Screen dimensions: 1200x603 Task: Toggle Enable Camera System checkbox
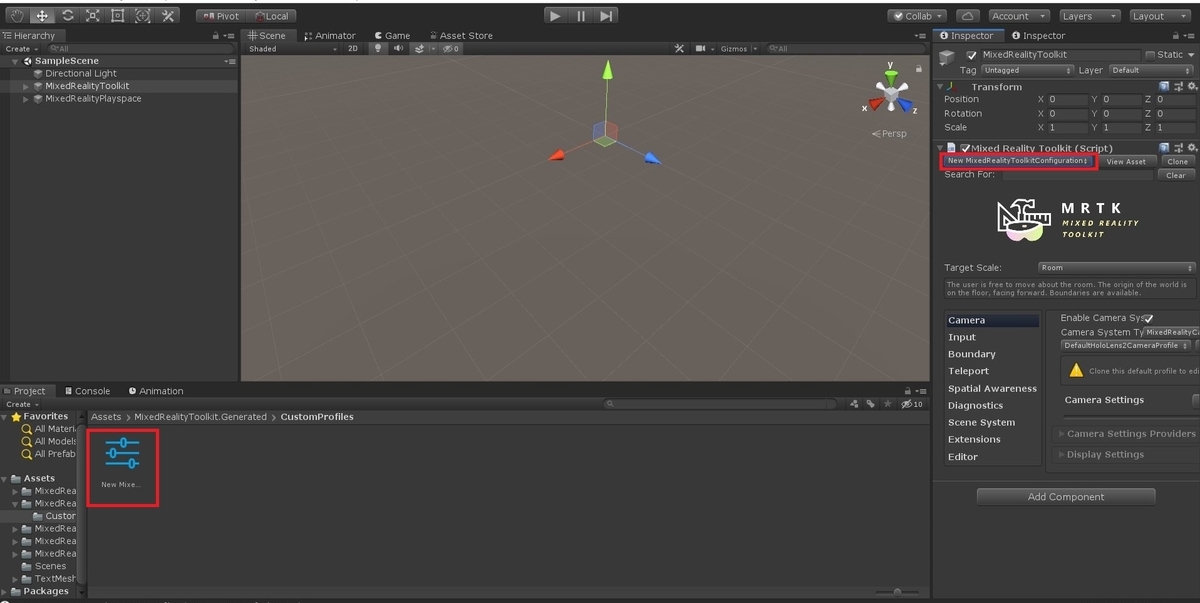pyautogui.click(x=1148, y=318)
